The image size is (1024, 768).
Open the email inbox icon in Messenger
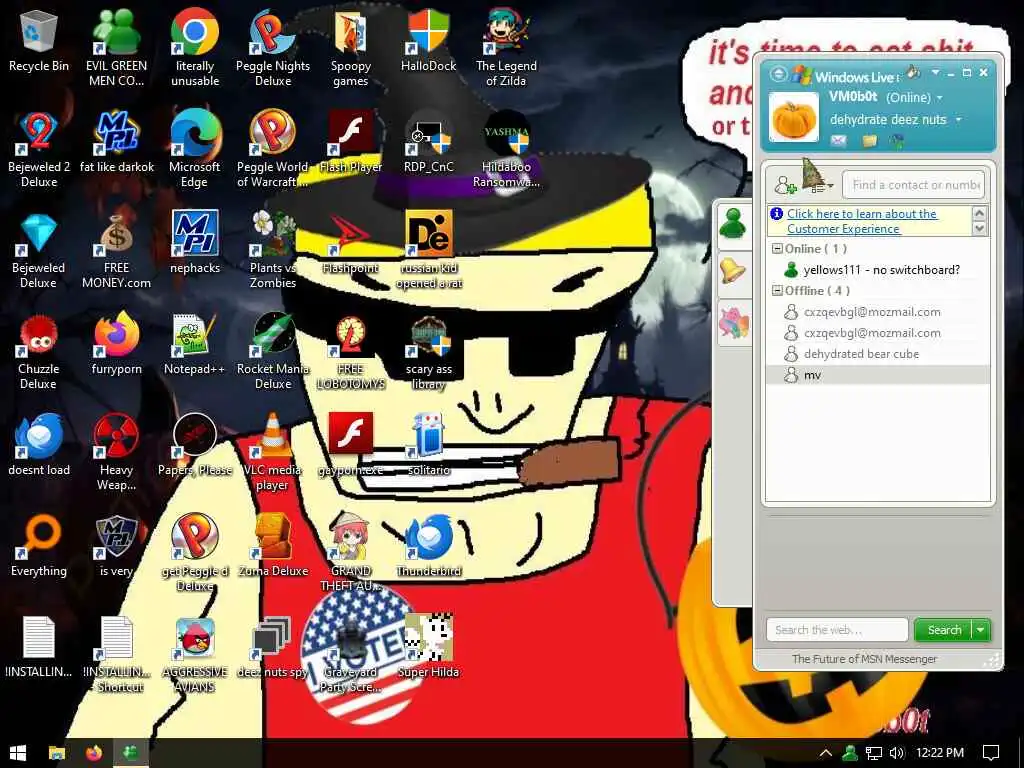[839, 140]
